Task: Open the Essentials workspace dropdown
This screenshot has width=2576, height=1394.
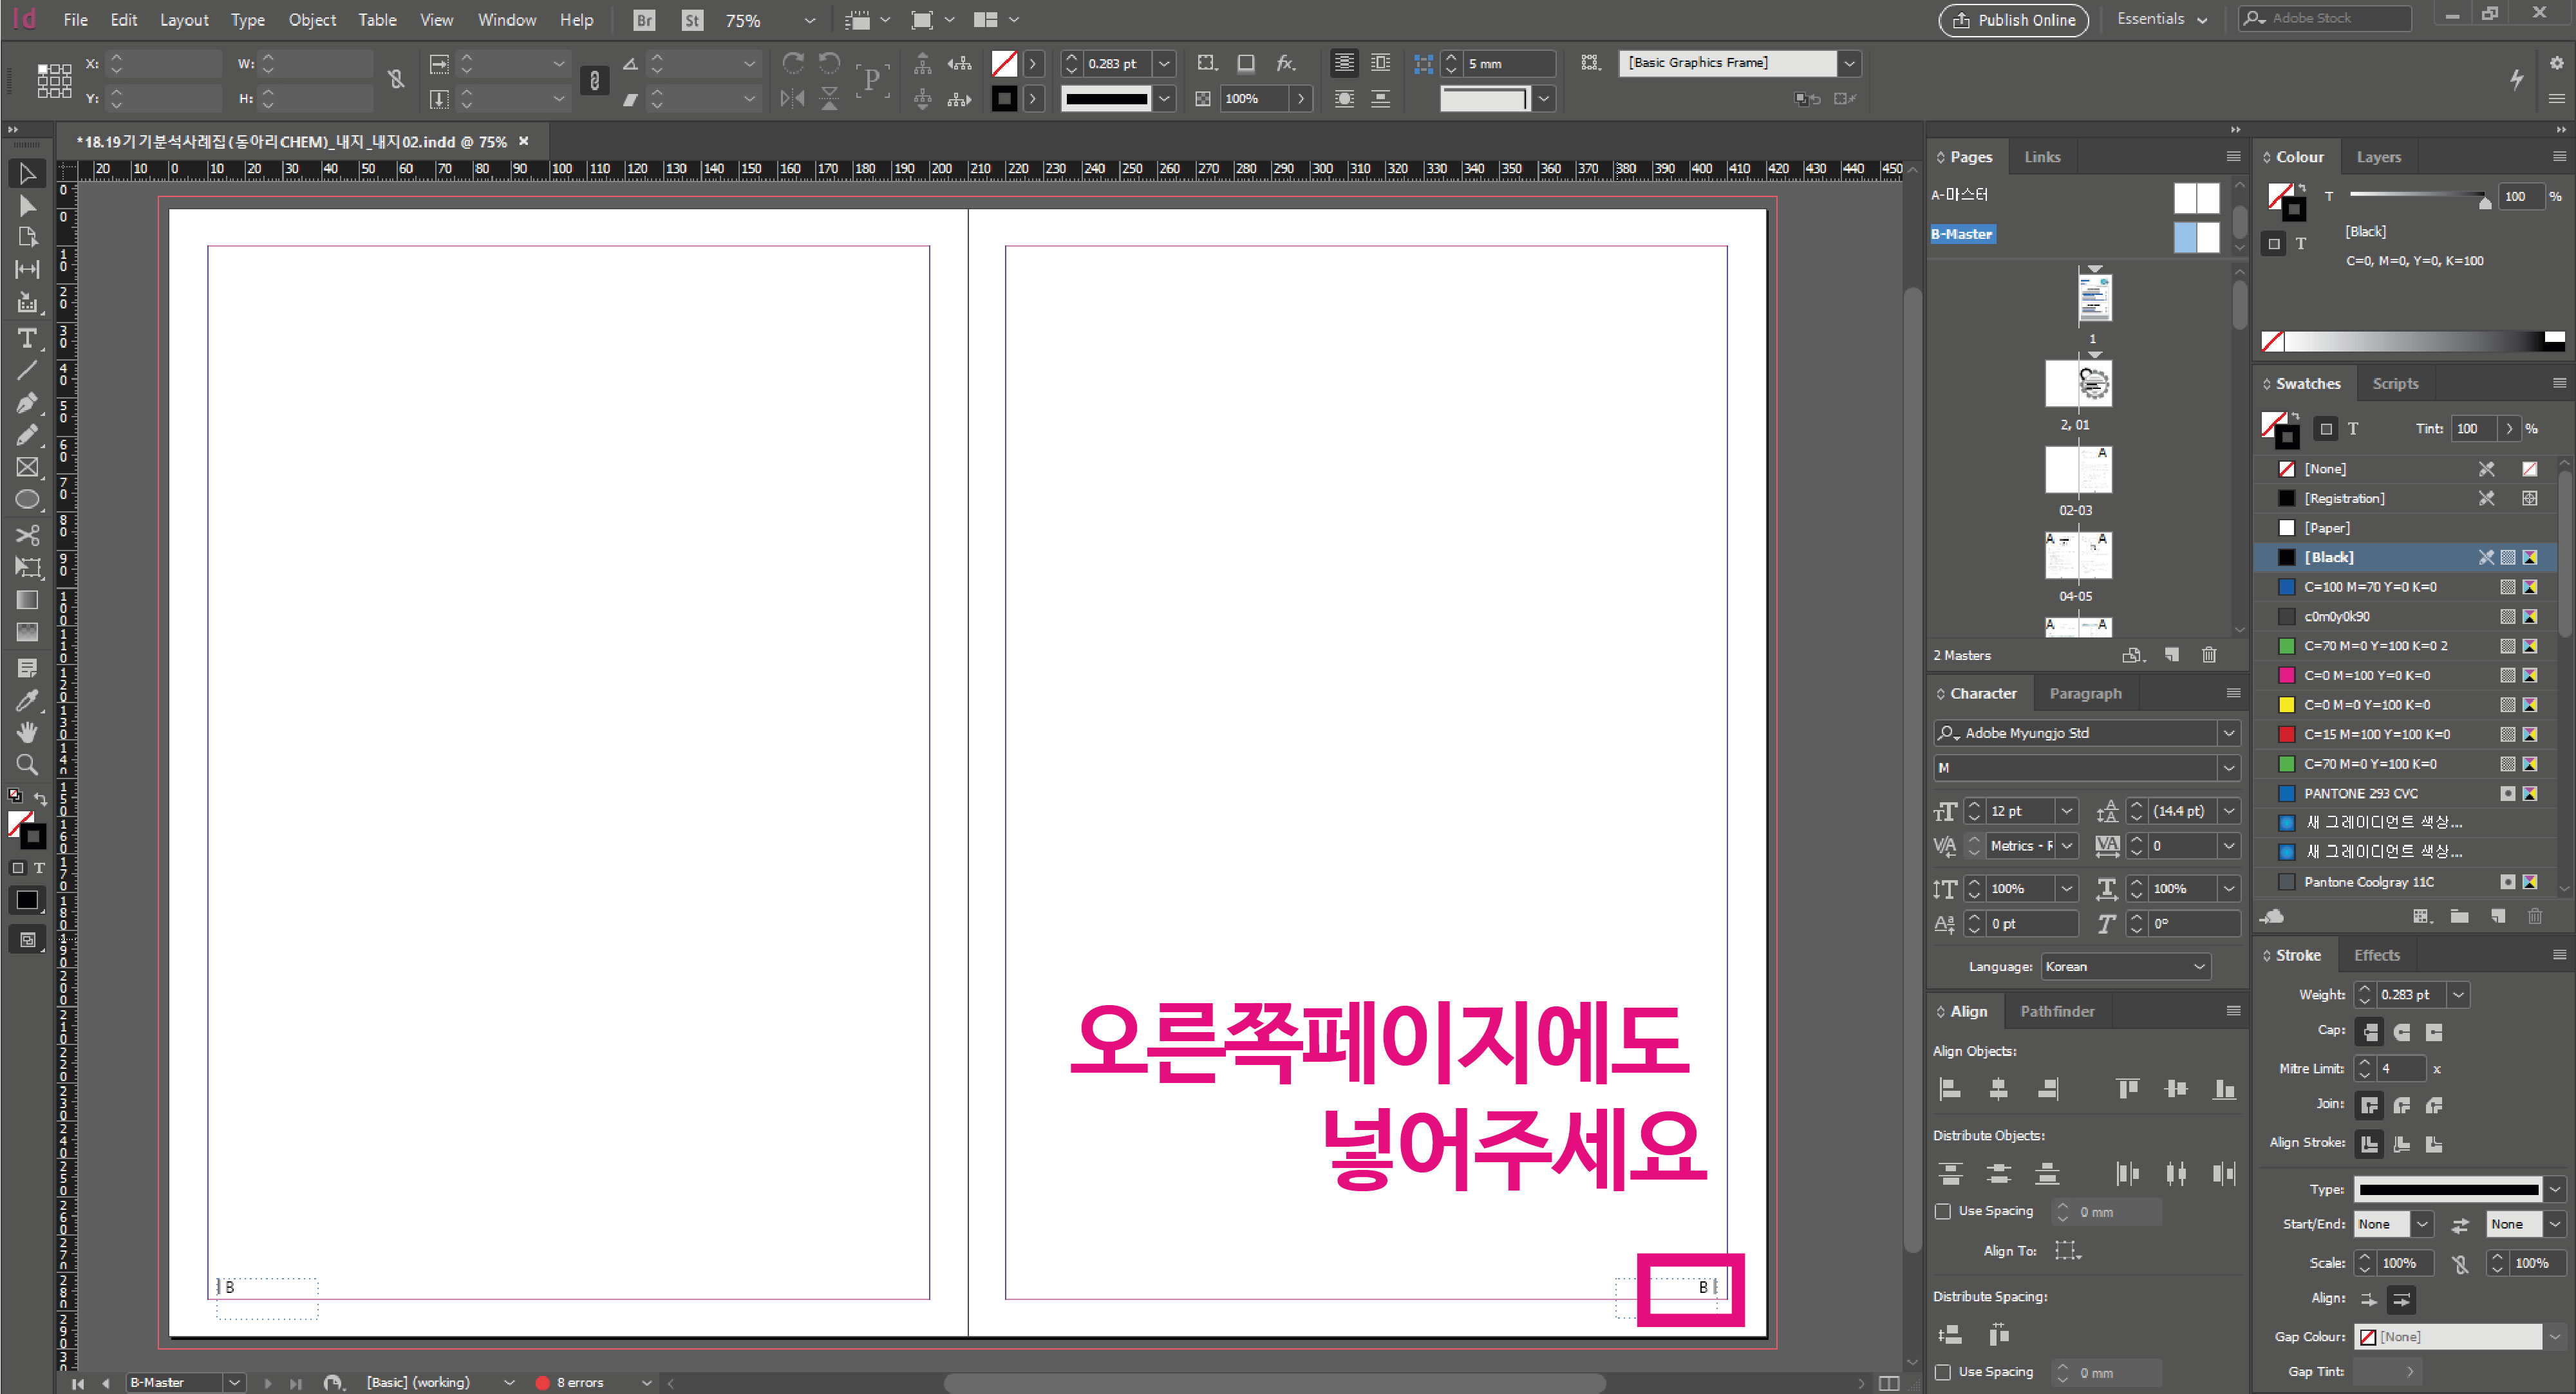Action: pos(2161,19)
